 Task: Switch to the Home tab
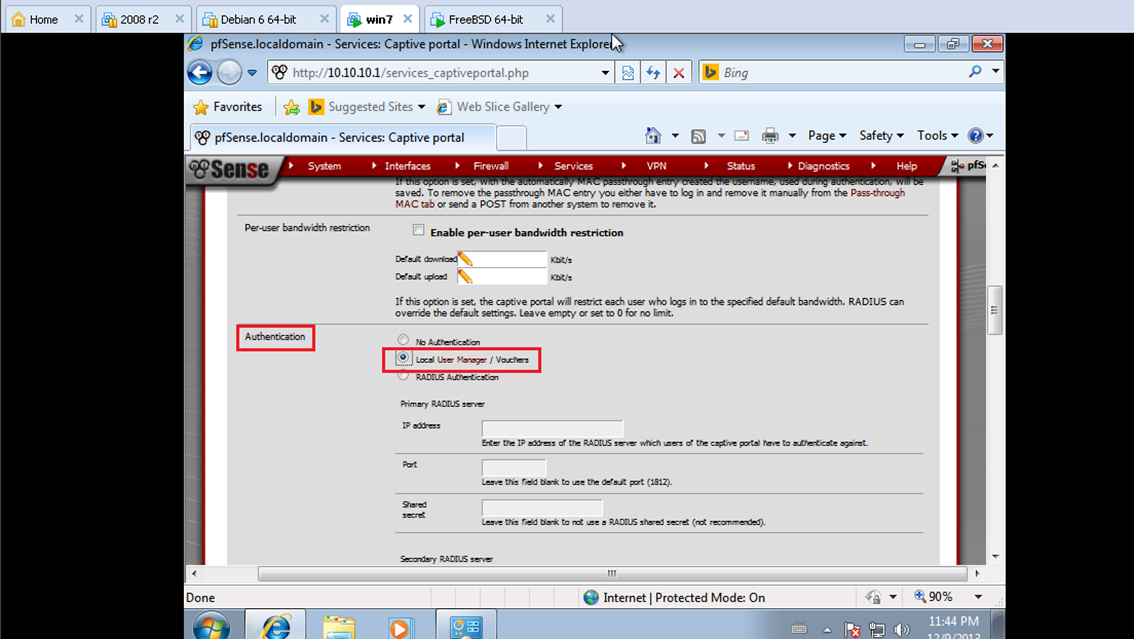pyautogui.click(x=48, y=20)
